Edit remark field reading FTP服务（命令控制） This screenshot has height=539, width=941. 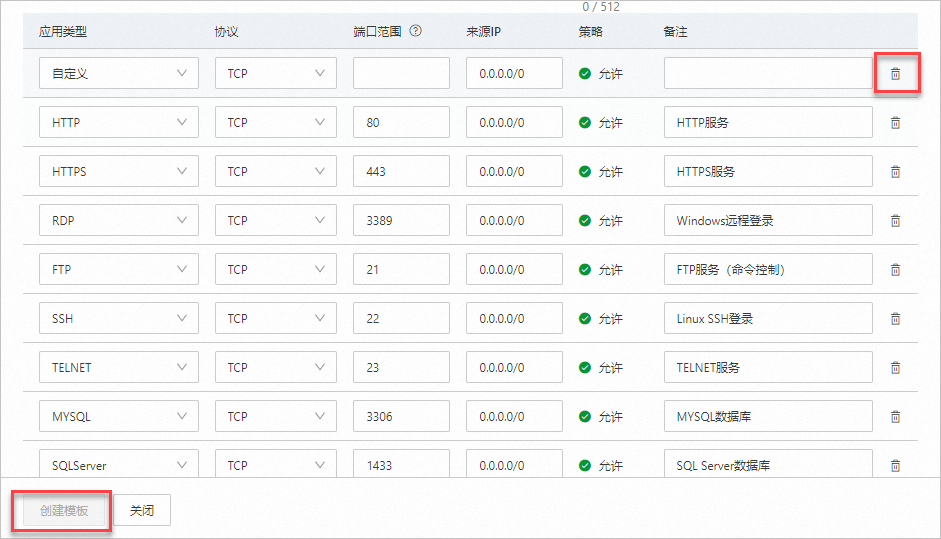[x=768, y=270]
